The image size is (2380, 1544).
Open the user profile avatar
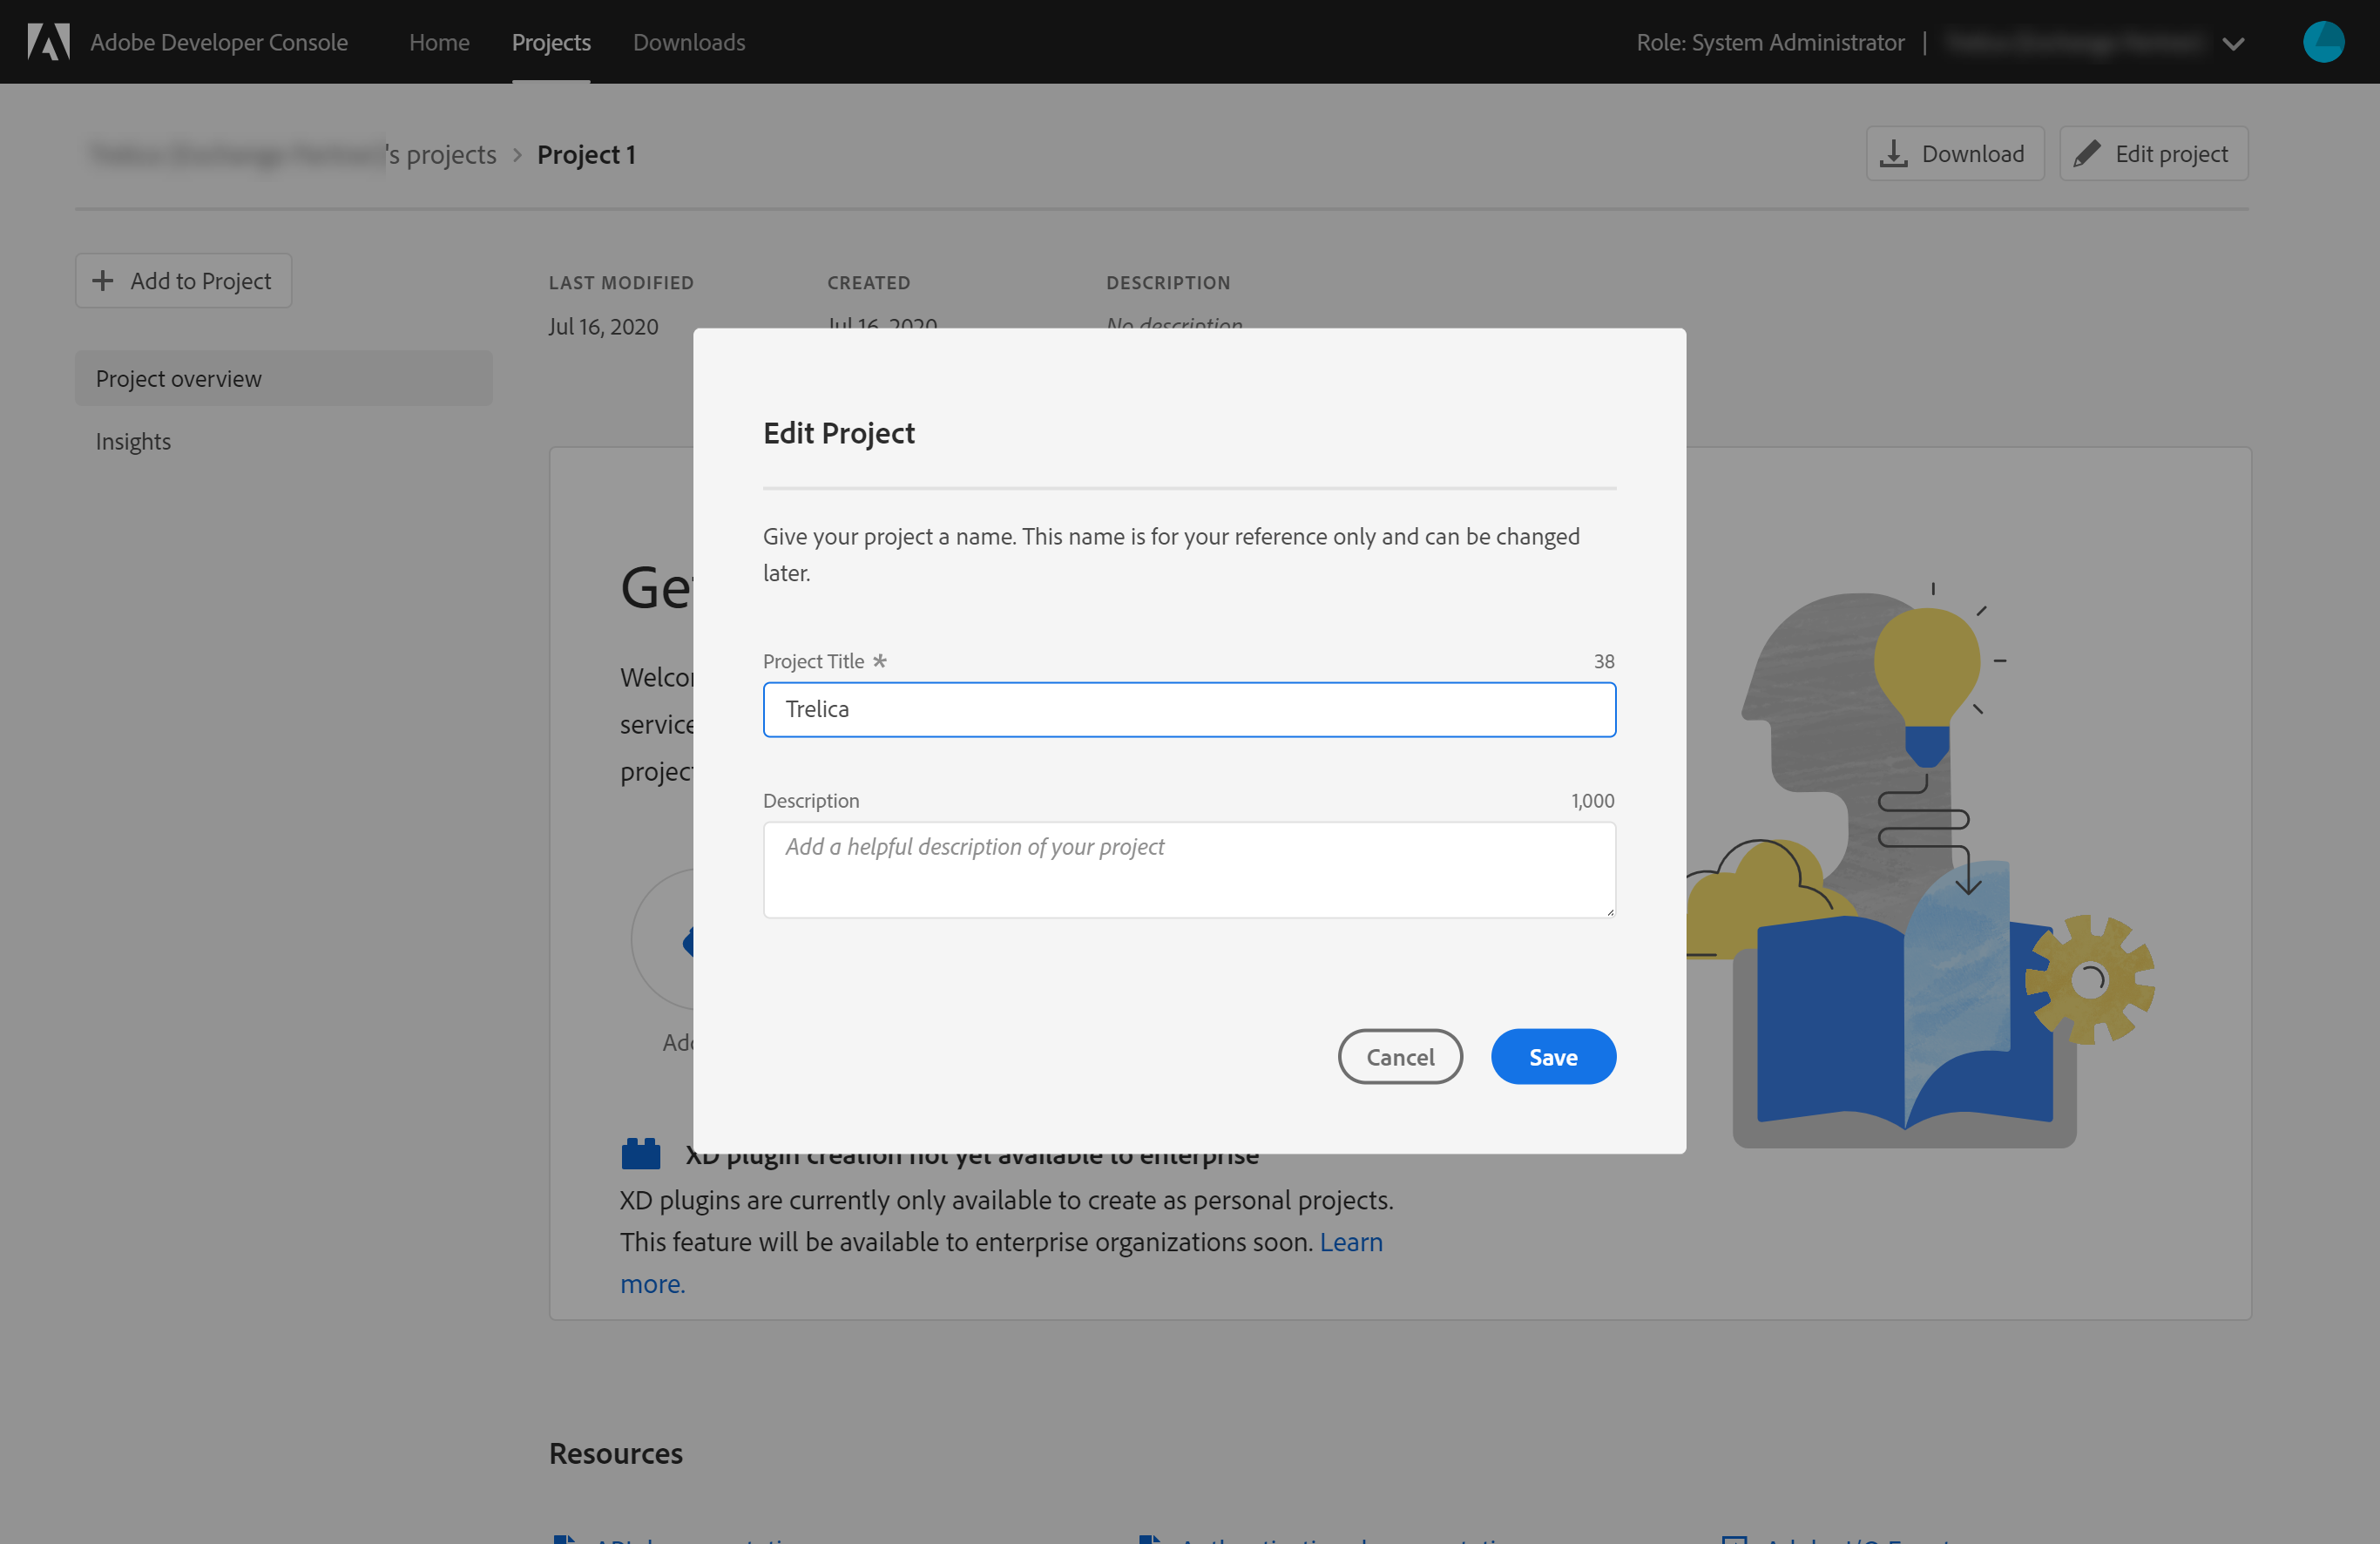pos(2323,42)
